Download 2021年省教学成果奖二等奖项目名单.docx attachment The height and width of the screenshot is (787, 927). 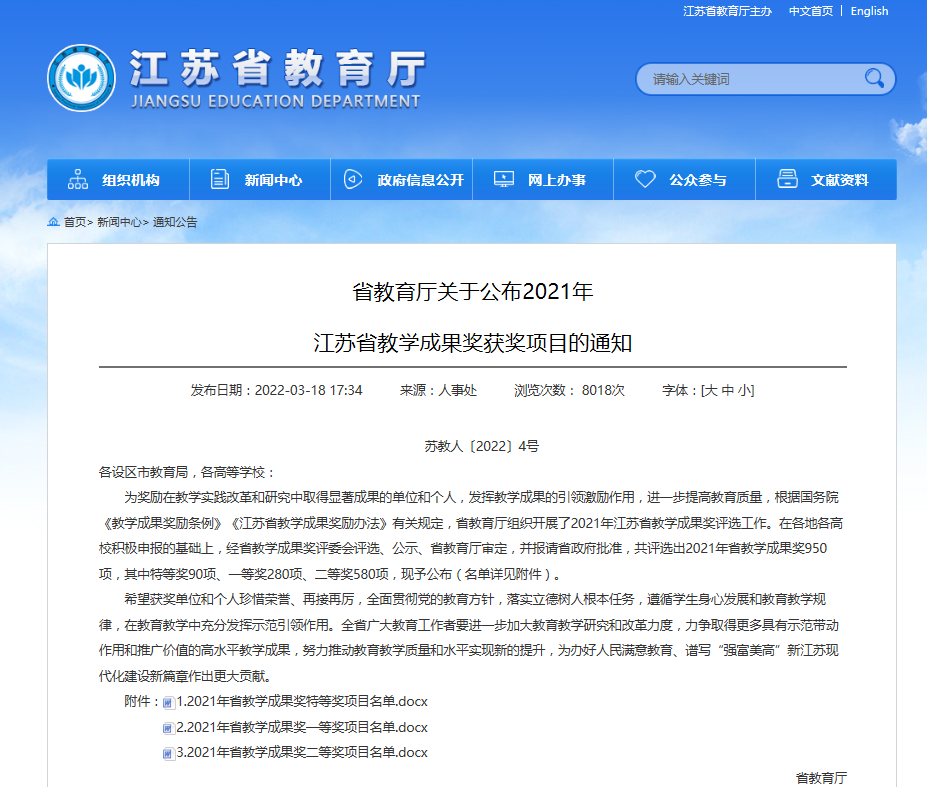tap(301, 752)
